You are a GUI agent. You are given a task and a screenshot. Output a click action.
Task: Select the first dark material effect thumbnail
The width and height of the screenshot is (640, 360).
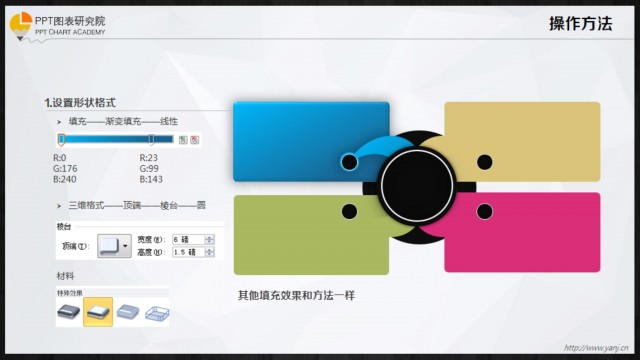pos(69,312)
